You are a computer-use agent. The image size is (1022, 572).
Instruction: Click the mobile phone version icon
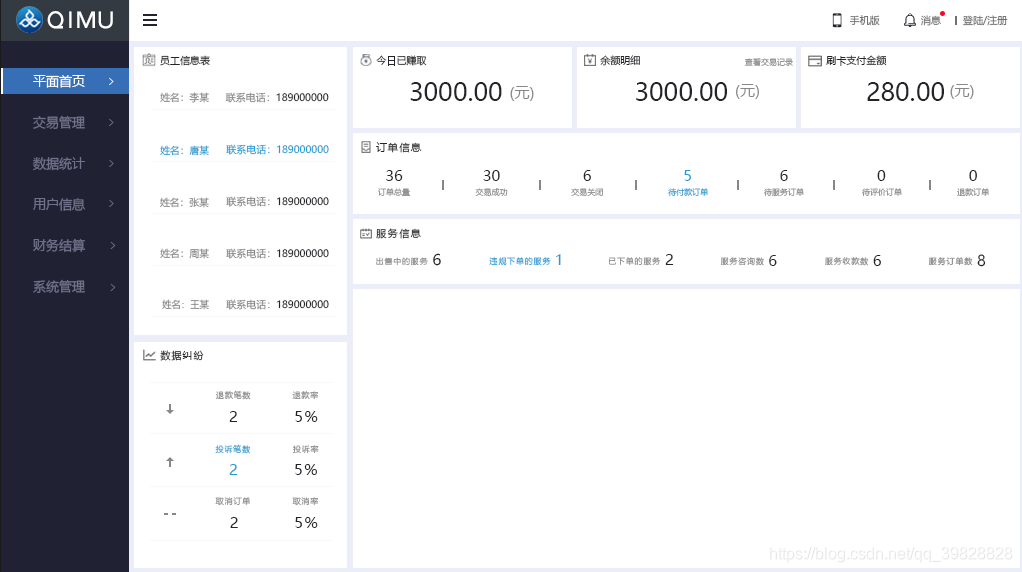(x=837, y=20)
